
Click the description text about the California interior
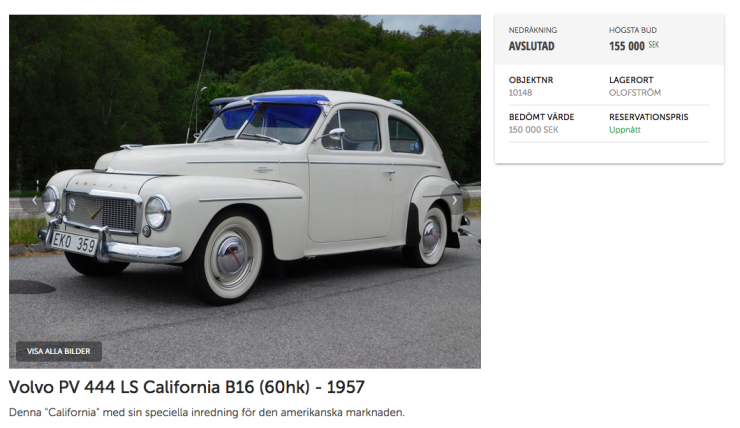[207, 412]
